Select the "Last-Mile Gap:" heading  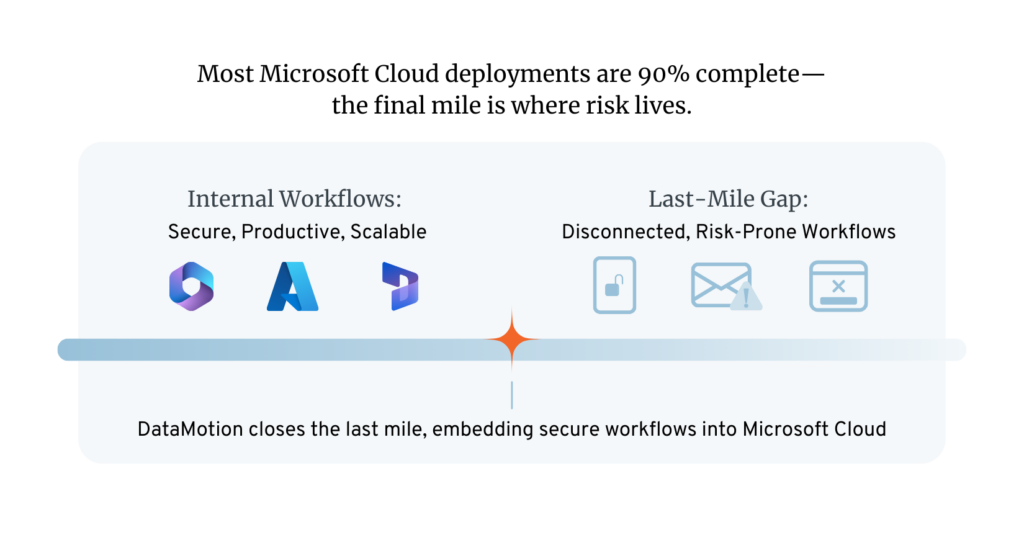(728, 199)
